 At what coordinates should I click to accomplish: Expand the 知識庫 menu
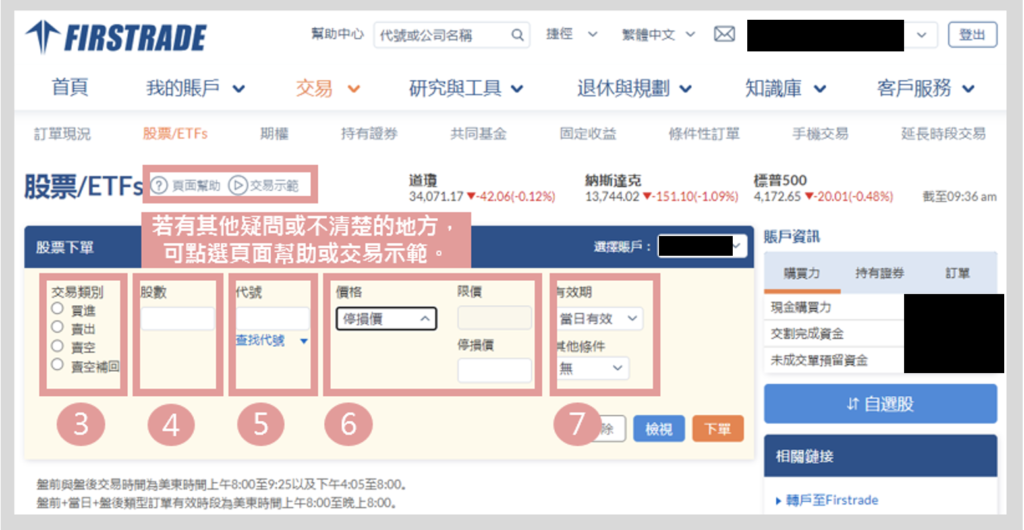pos(786,88)
